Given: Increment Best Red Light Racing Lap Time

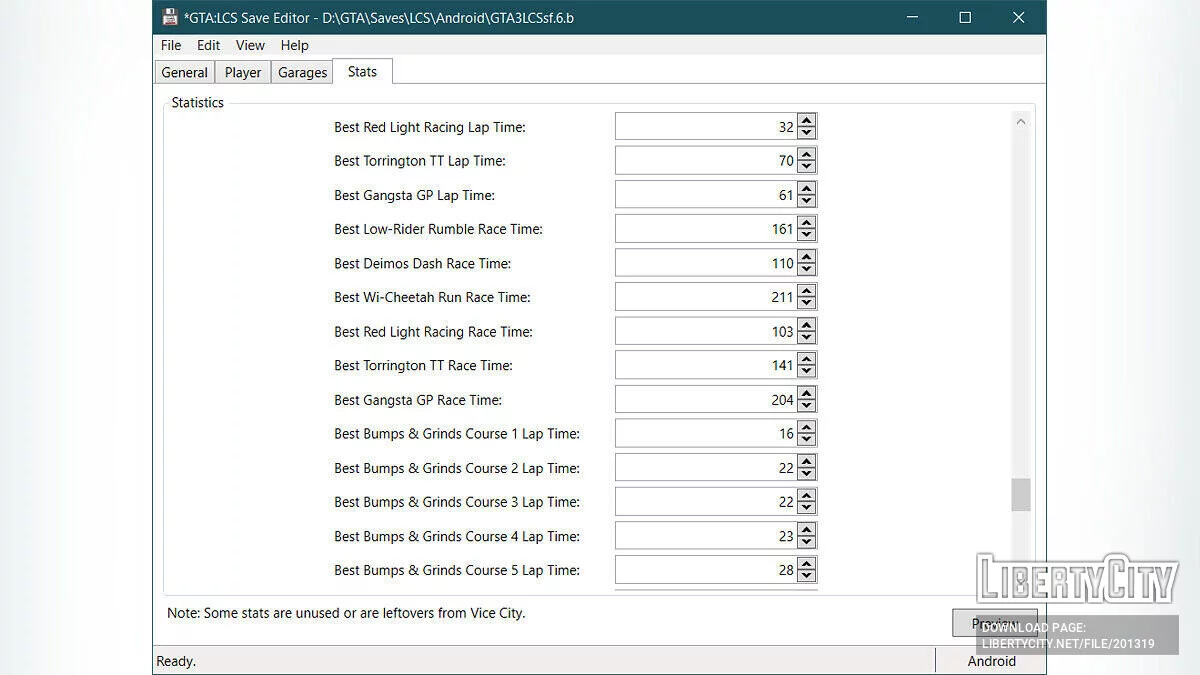Looking at the screenshot, I should [806, 121].
